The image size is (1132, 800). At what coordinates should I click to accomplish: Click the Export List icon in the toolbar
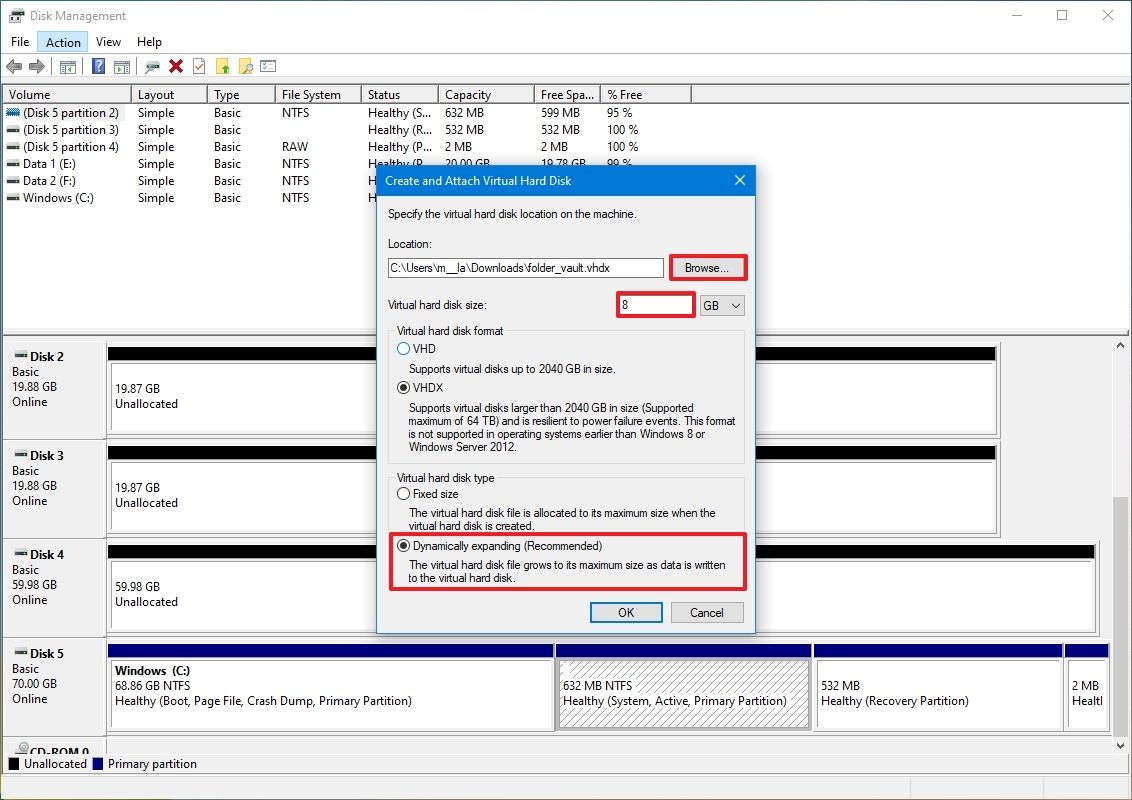coord(266,66)
